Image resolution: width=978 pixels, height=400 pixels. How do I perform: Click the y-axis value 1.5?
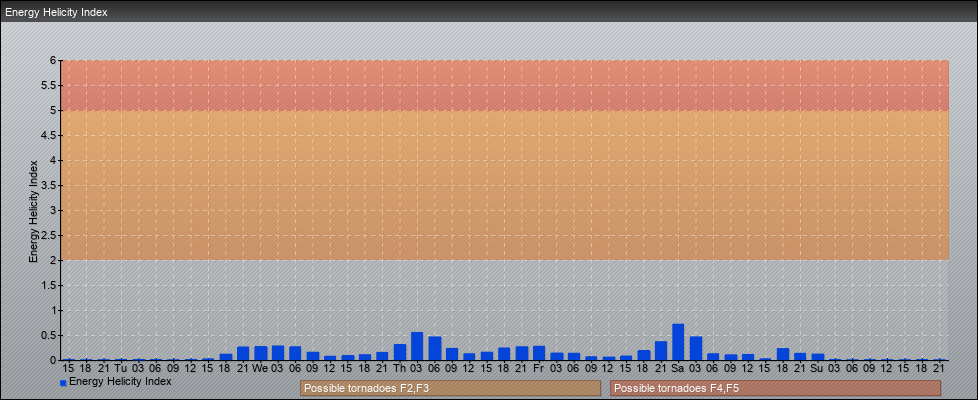[49, 285]
